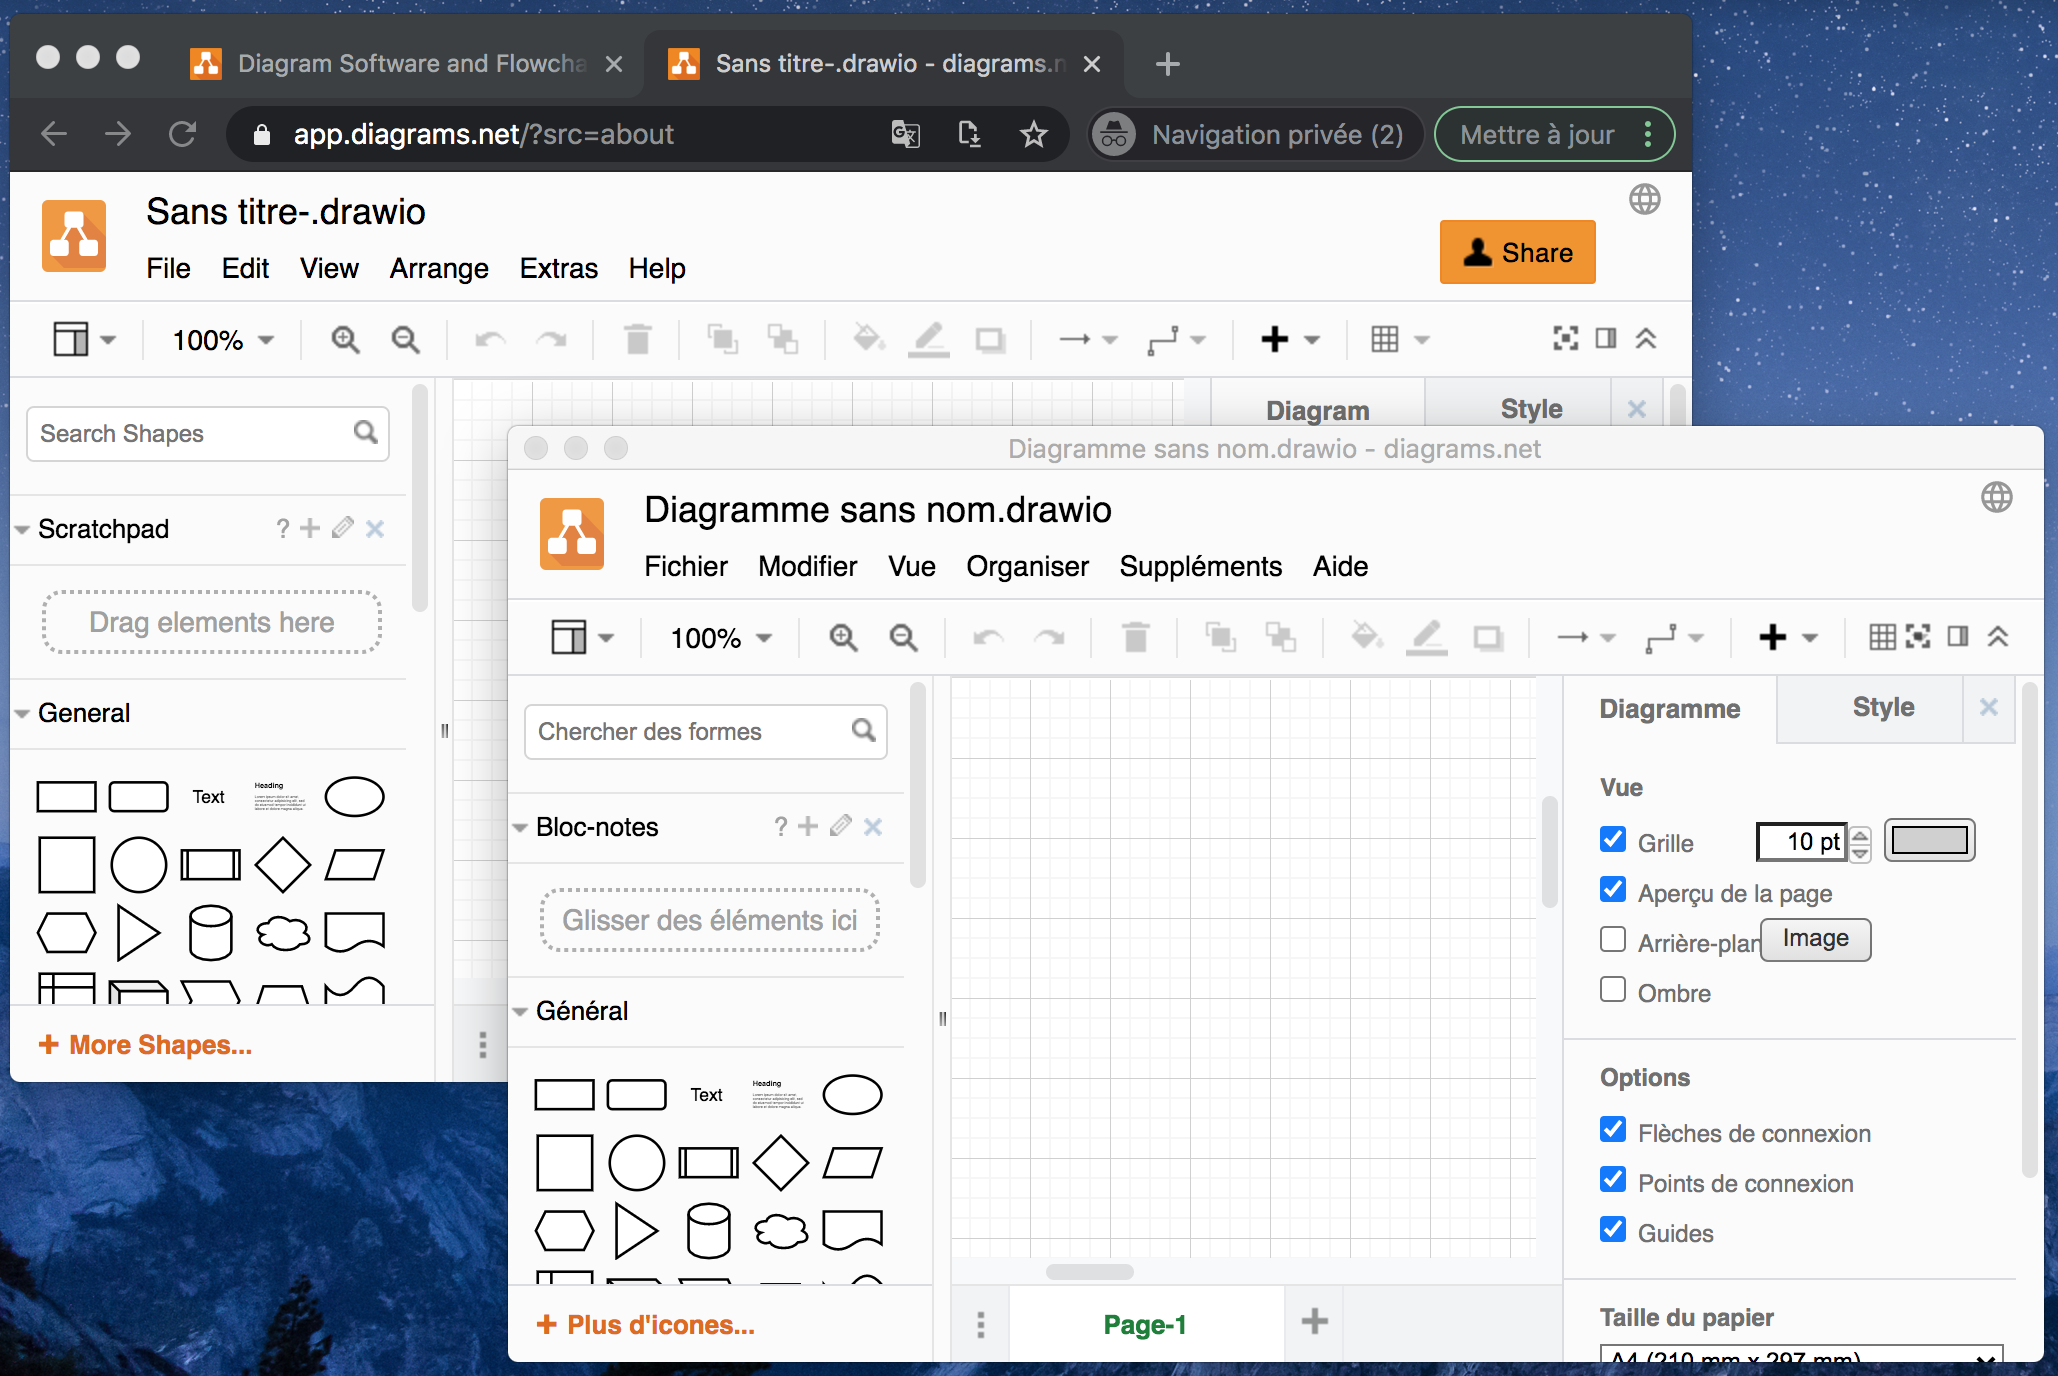
Task: Click to back icon in Diagramme sans nom toolbar
Action: click(1280, 637)
